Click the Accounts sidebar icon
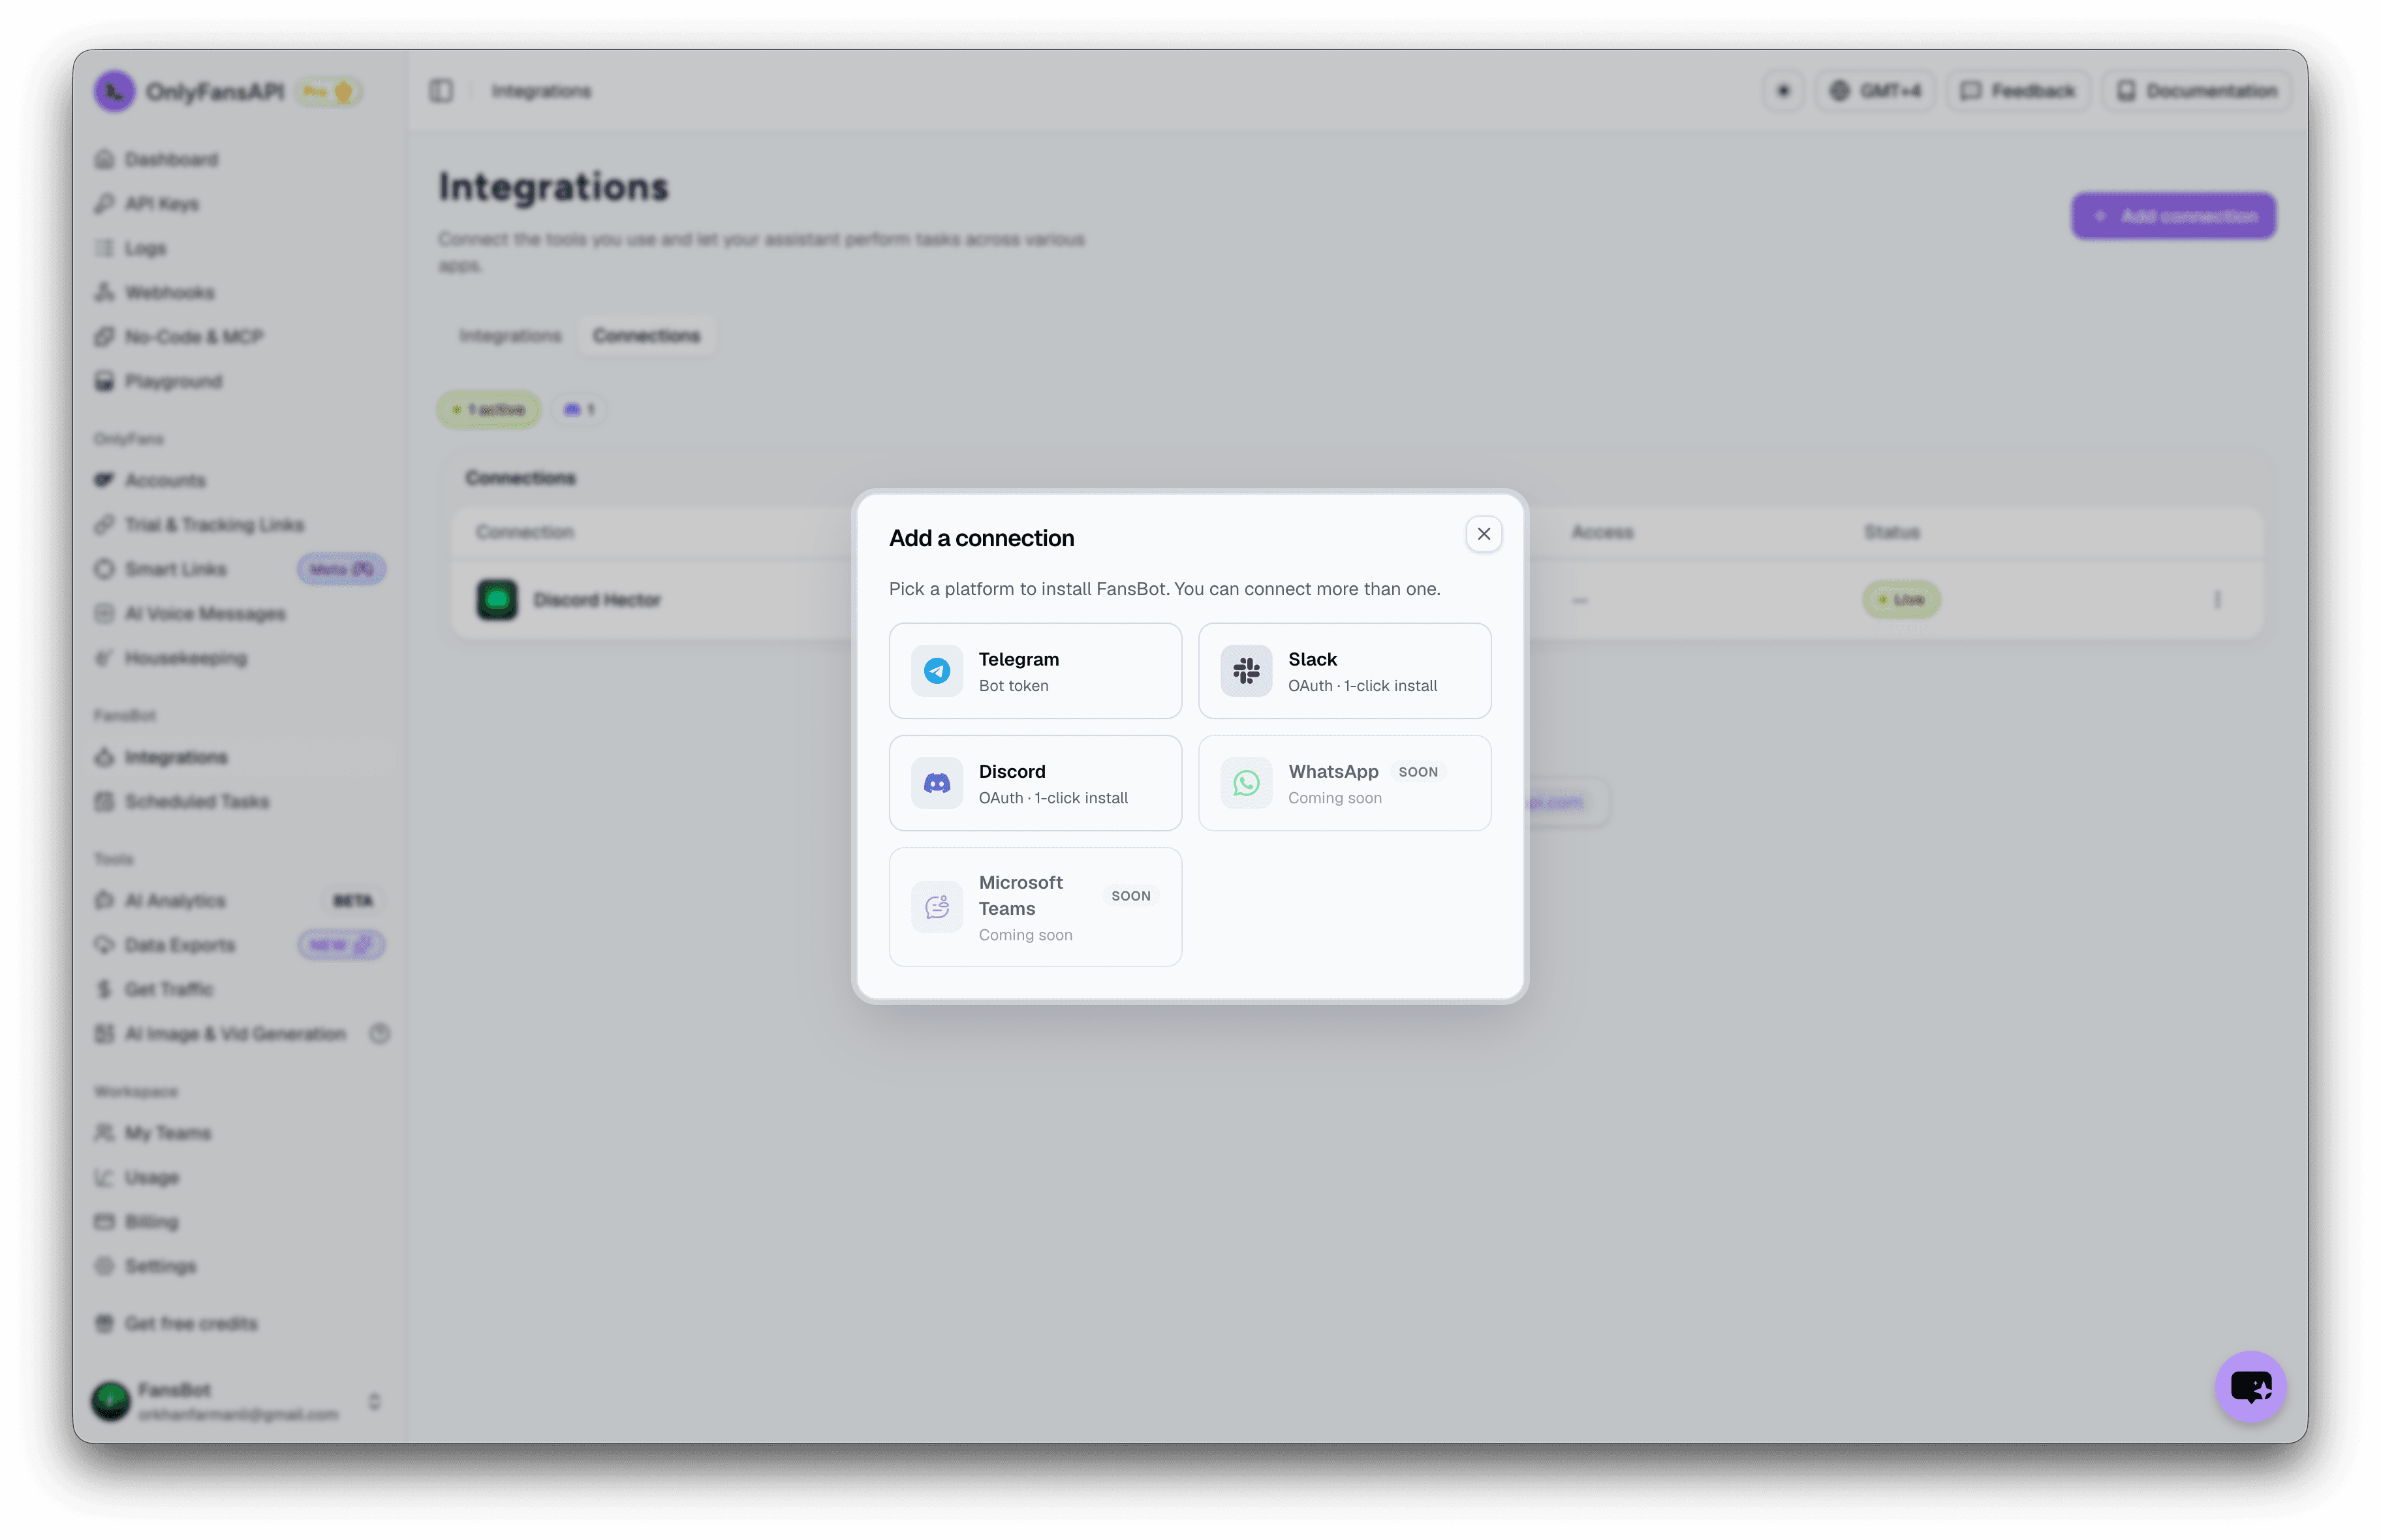Image resolution: width=2381 pixels, height=1540 pixels. [104, 480]
